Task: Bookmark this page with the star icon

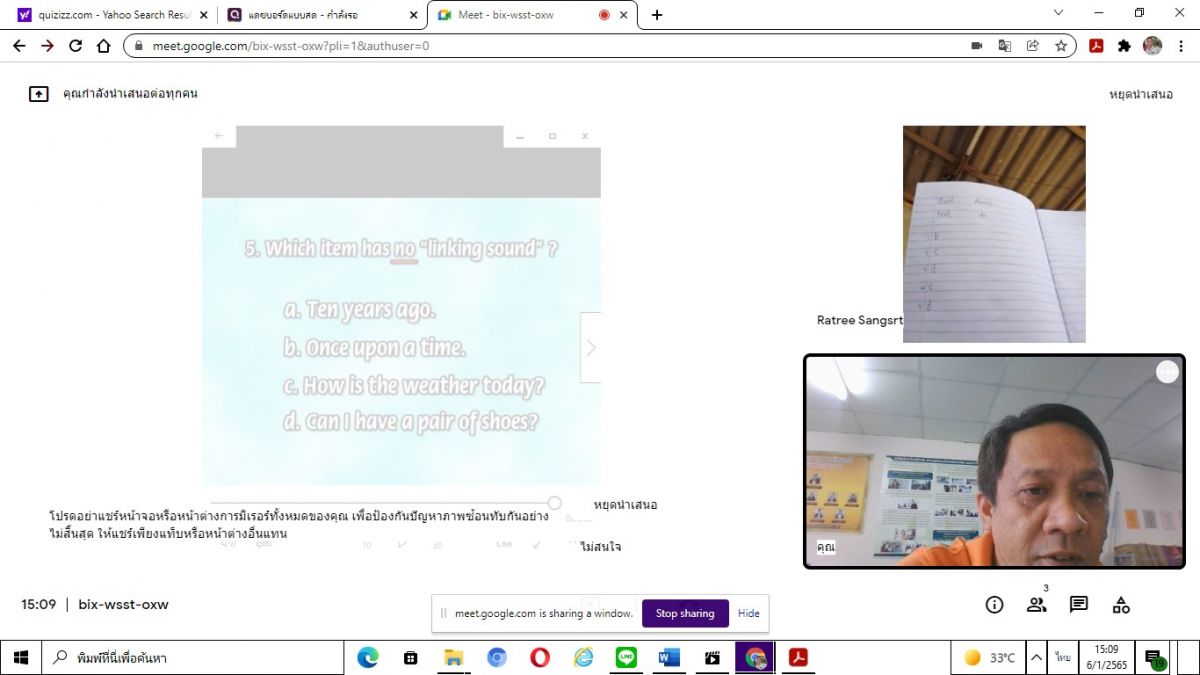Action: click(x=1061, y=46)
